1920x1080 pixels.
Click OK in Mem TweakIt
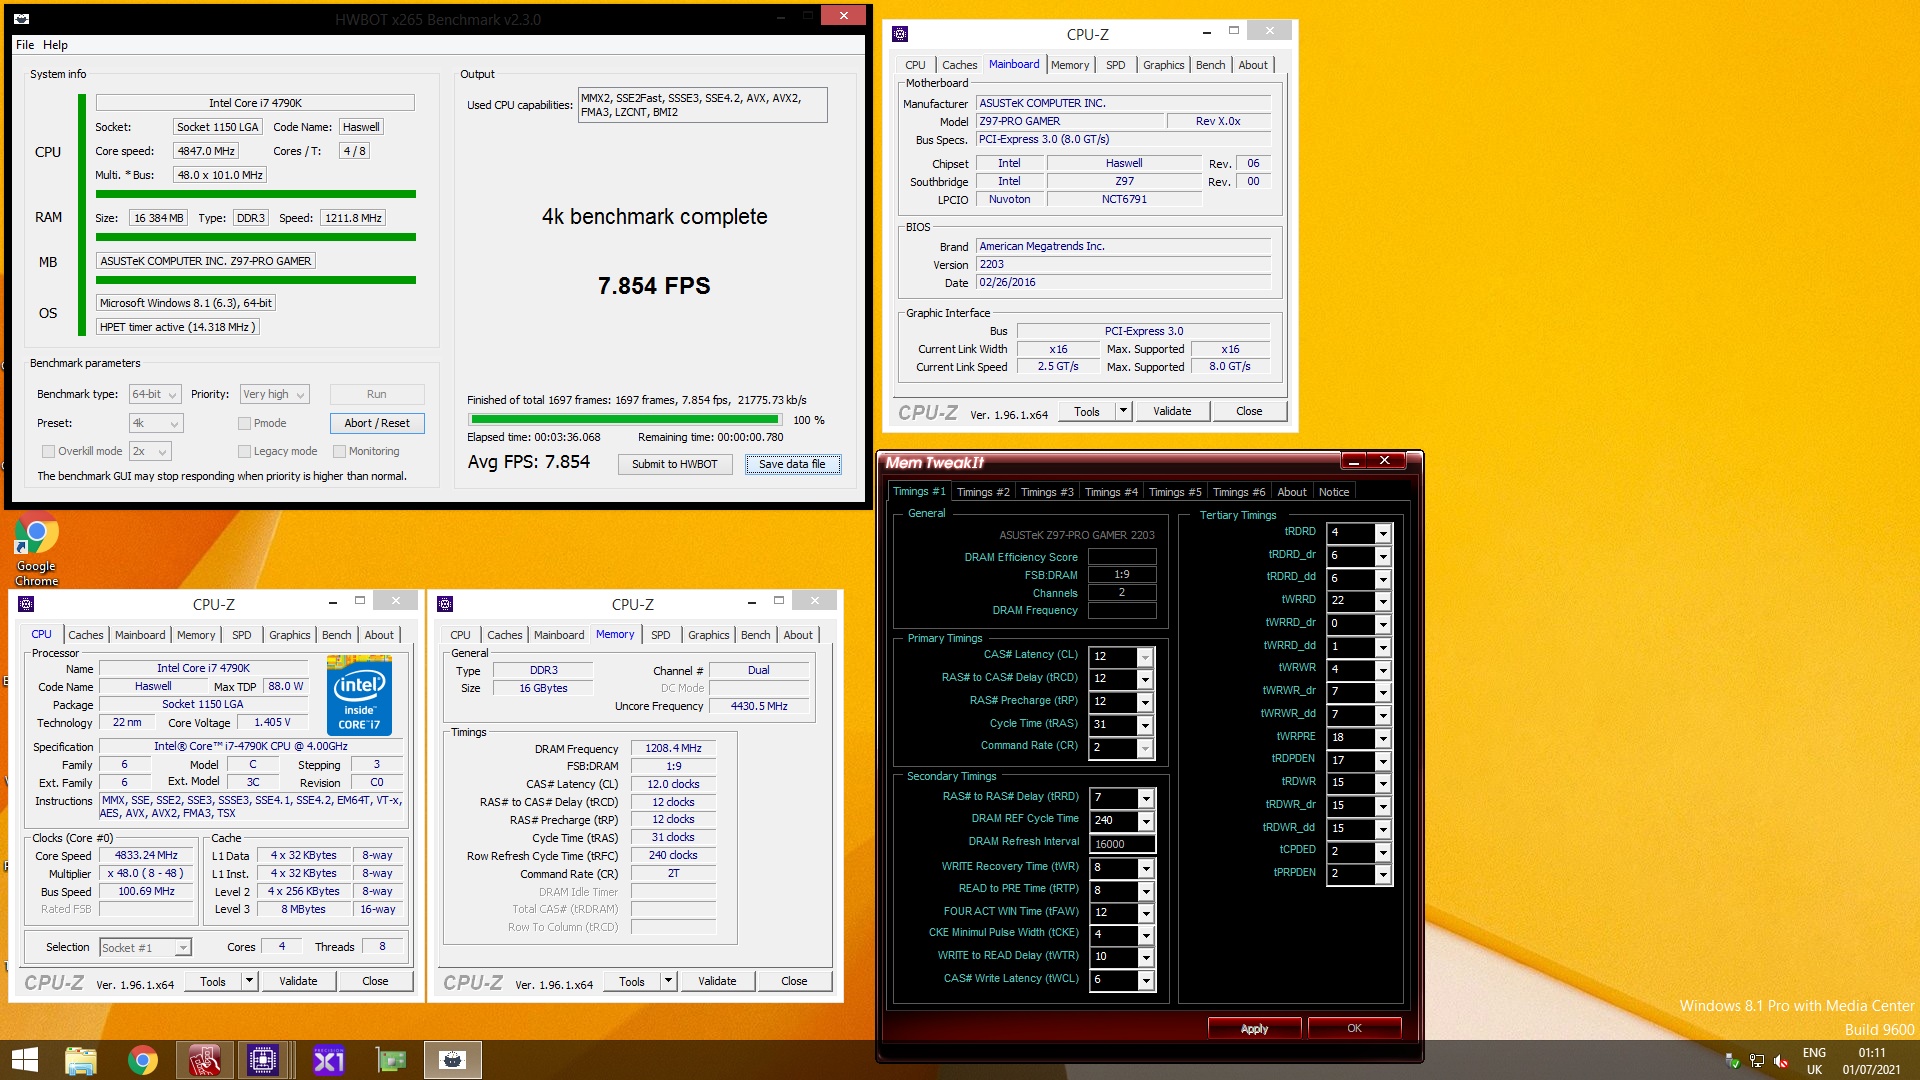pyautogui.click(x=1354, y=1028)
